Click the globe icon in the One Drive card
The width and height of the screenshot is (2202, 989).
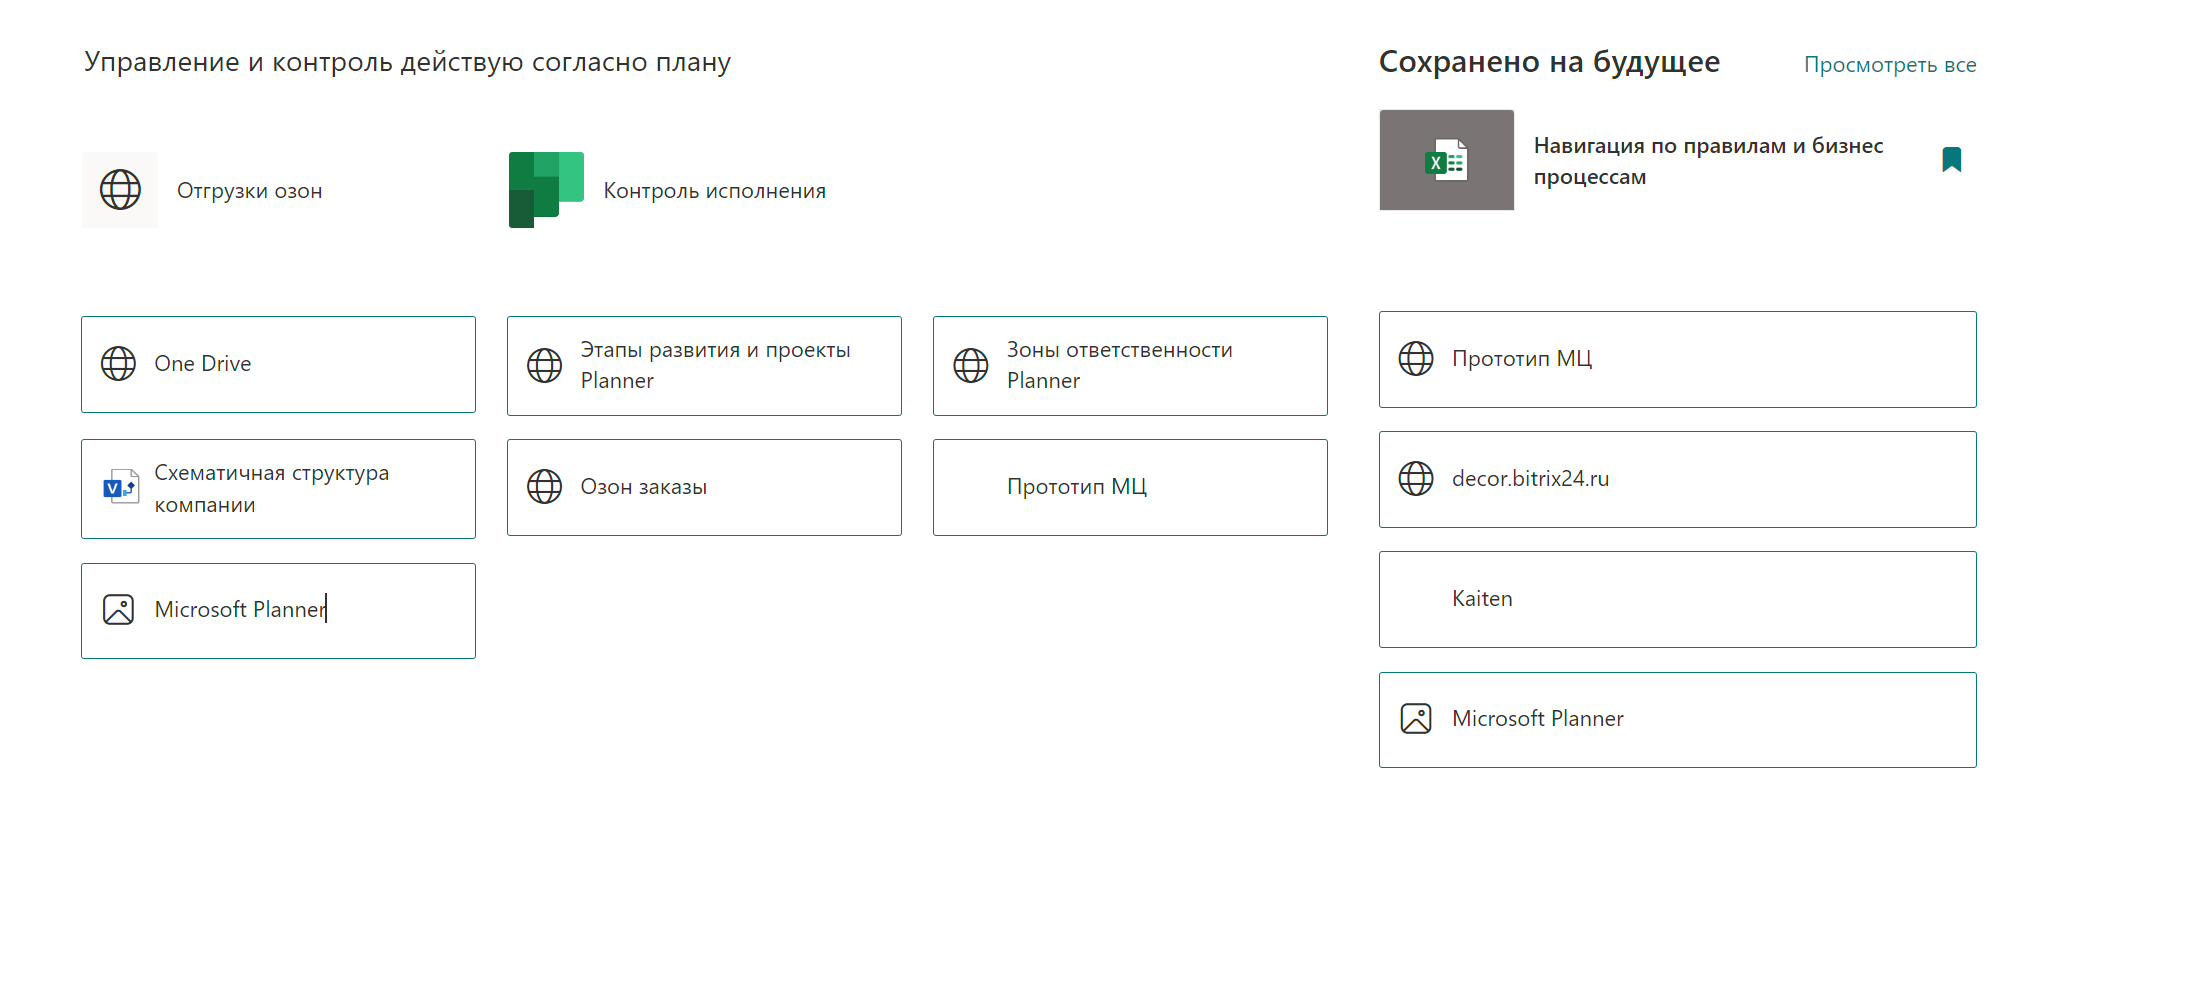119,364
